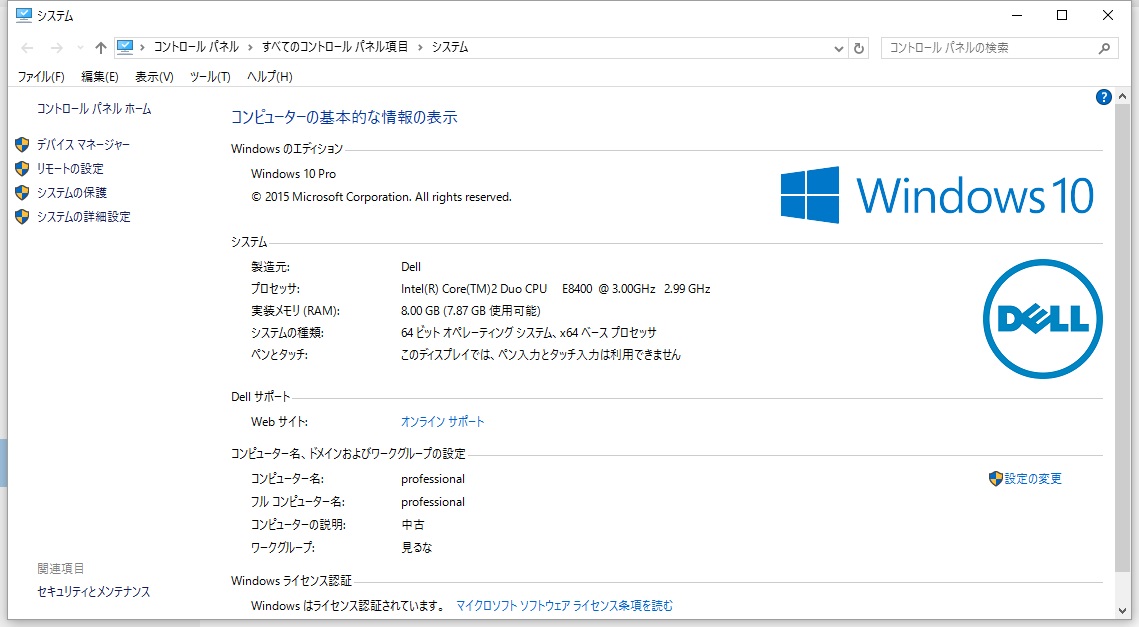
Task: Select ペンとタッチ value text
Action: [540, 355]
